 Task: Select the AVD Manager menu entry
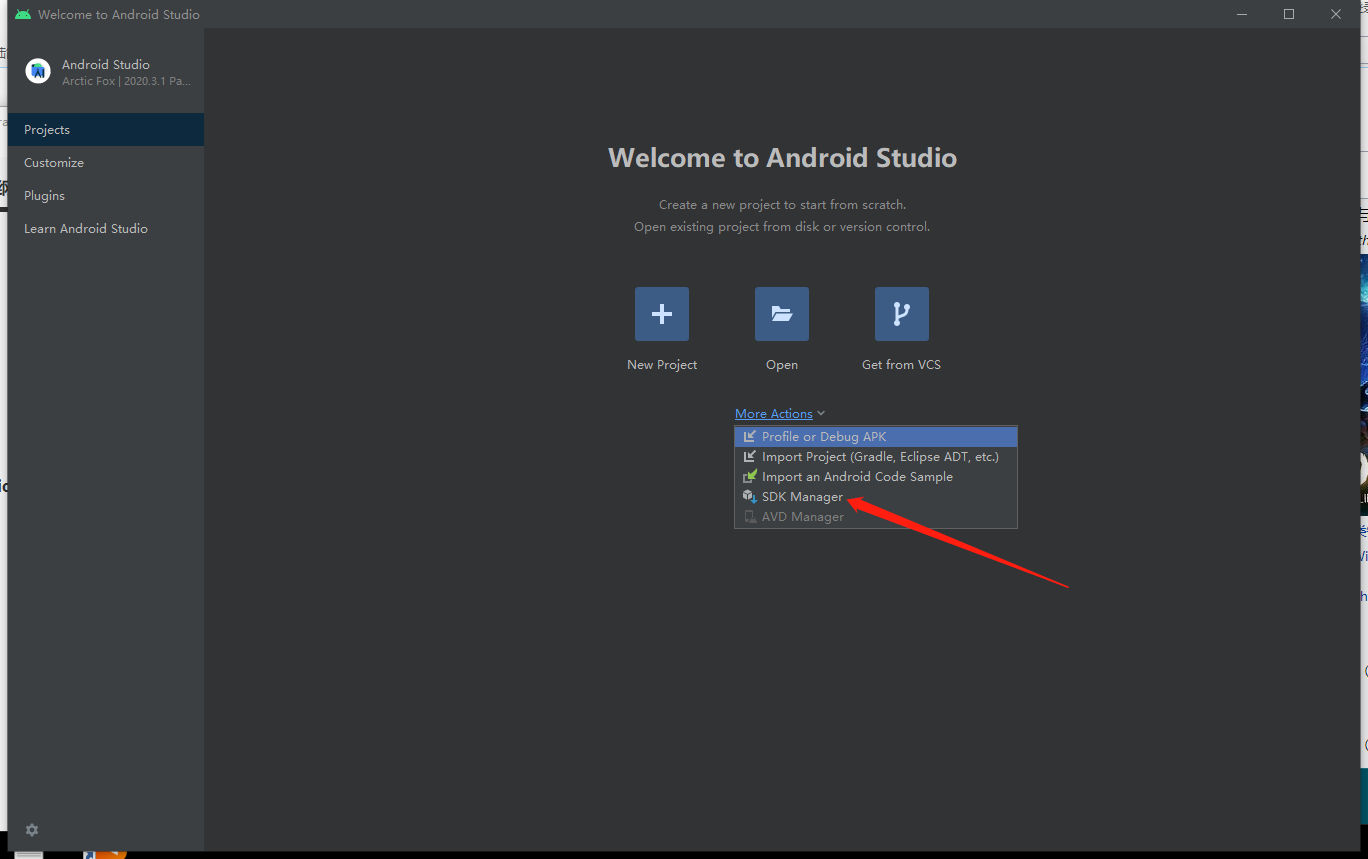[876, 517]
